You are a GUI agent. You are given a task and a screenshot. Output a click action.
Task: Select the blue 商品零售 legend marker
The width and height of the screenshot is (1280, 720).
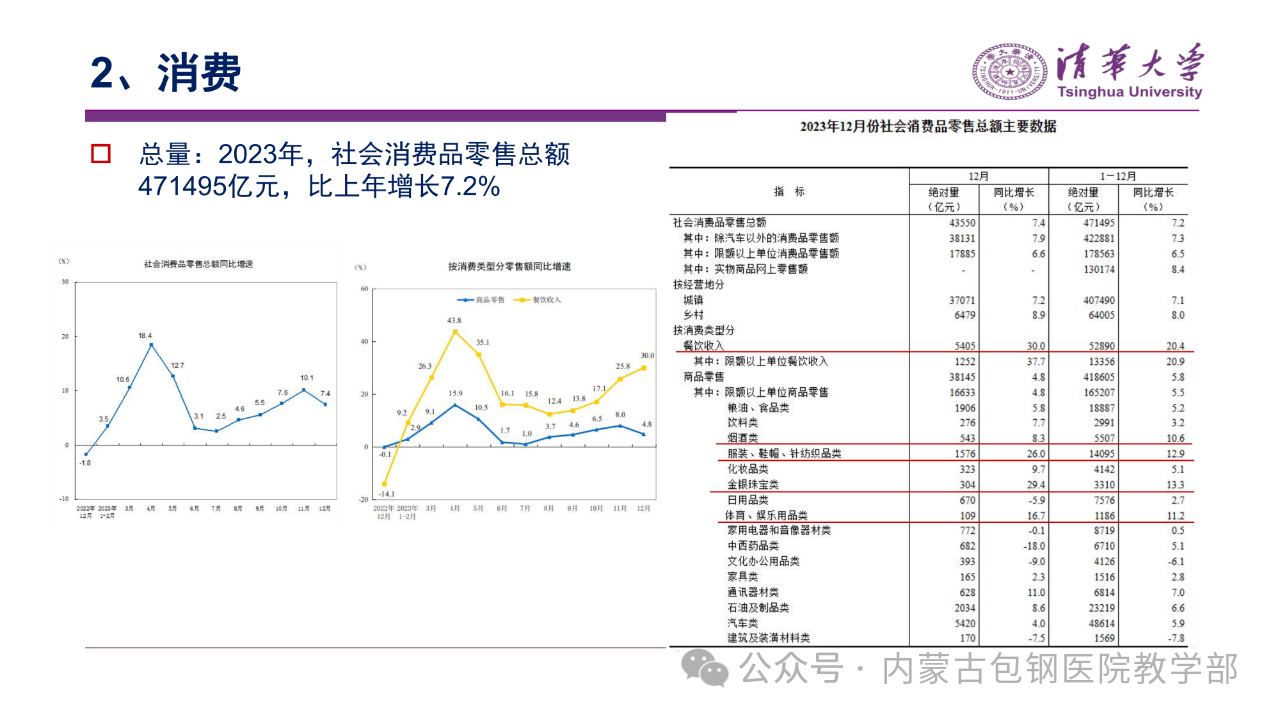(x=465, y=300)
